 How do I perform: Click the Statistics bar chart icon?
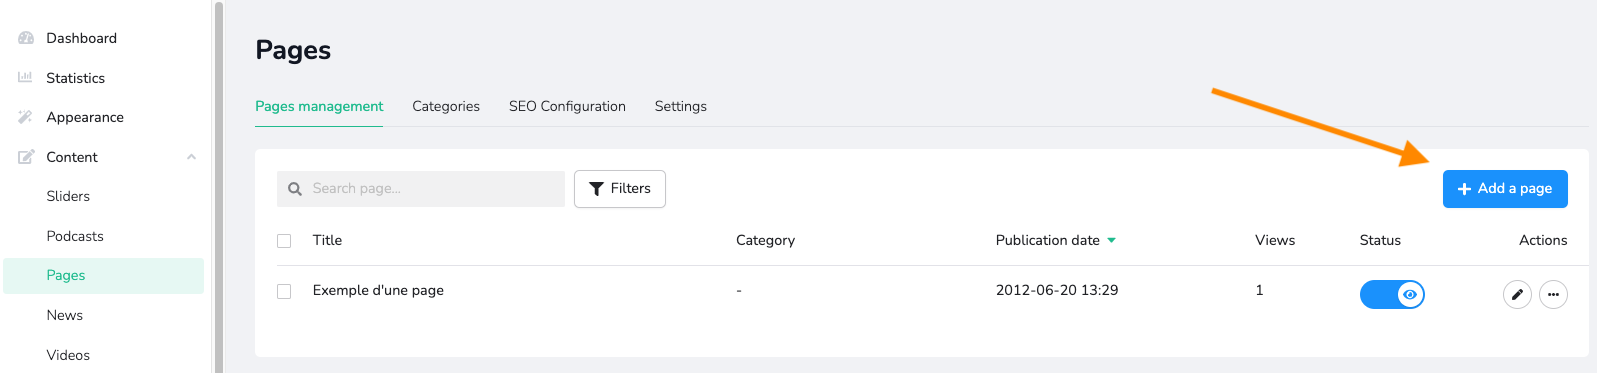[25, 77]
